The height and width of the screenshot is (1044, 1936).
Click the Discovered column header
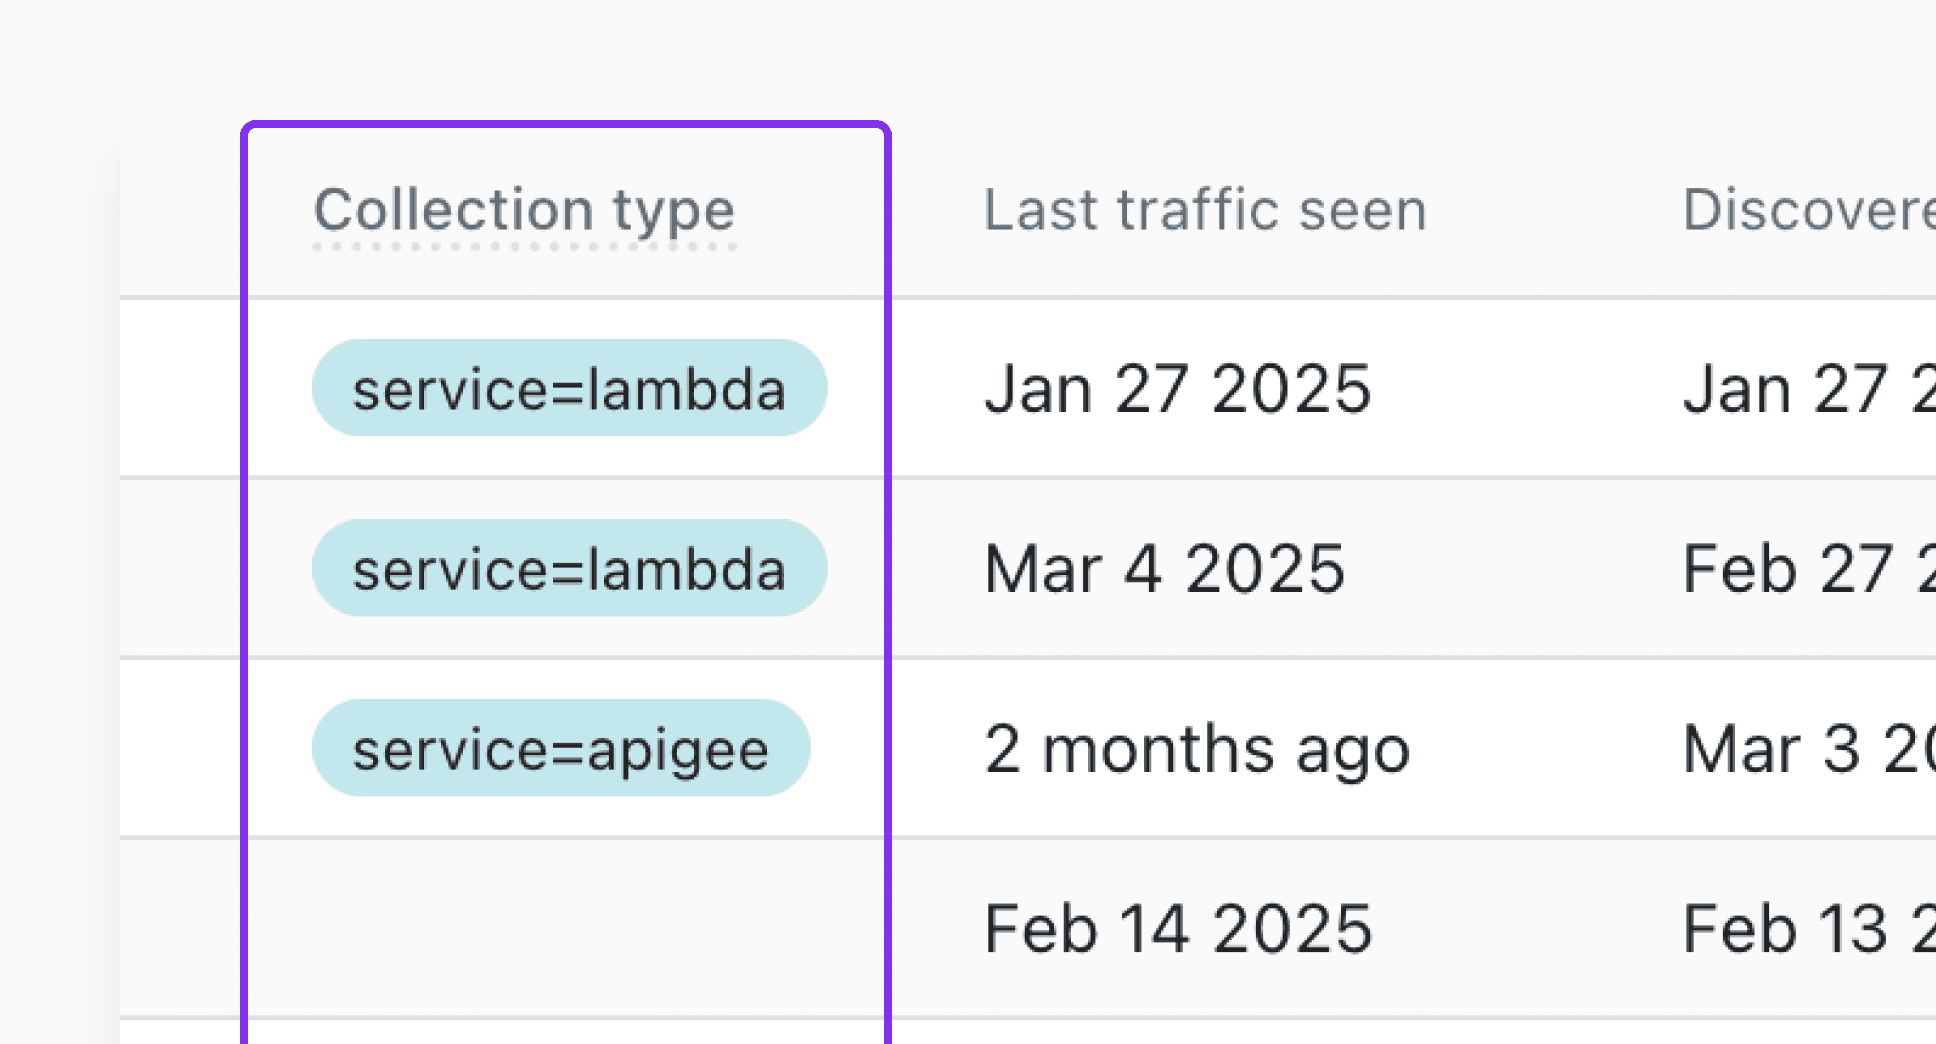(1808, 210)
